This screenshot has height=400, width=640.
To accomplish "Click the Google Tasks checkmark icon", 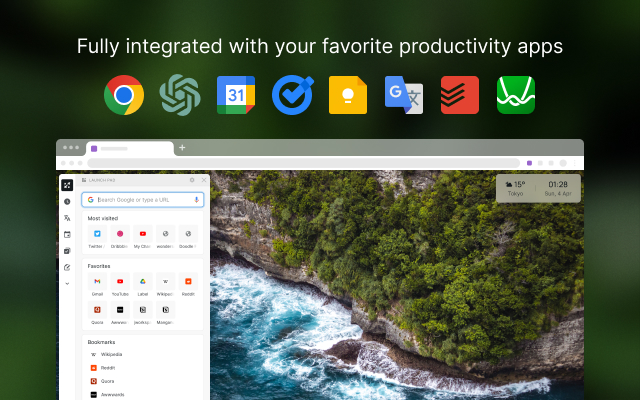I will [x=292, y=95].
